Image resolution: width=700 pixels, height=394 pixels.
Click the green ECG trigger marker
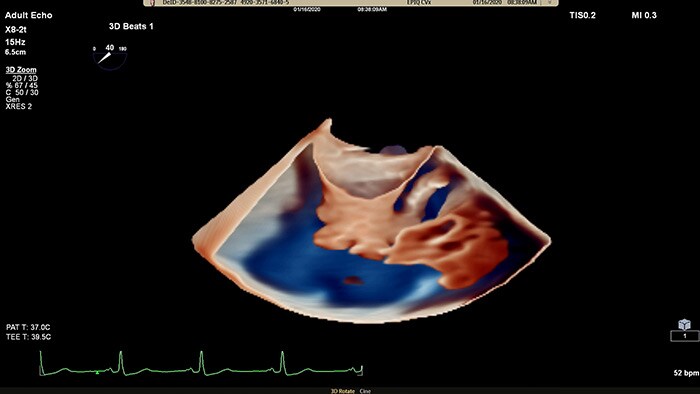pos(97,372)
